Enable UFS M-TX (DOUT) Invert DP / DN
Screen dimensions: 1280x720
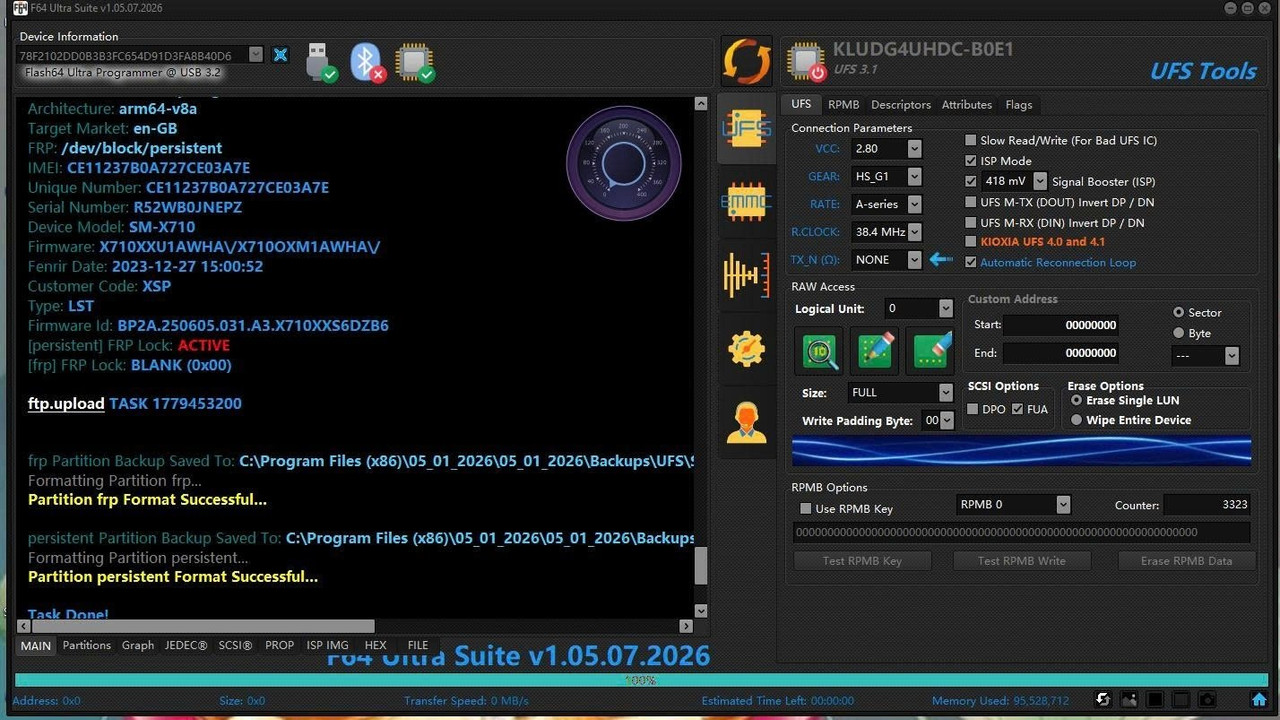point(971,202)
